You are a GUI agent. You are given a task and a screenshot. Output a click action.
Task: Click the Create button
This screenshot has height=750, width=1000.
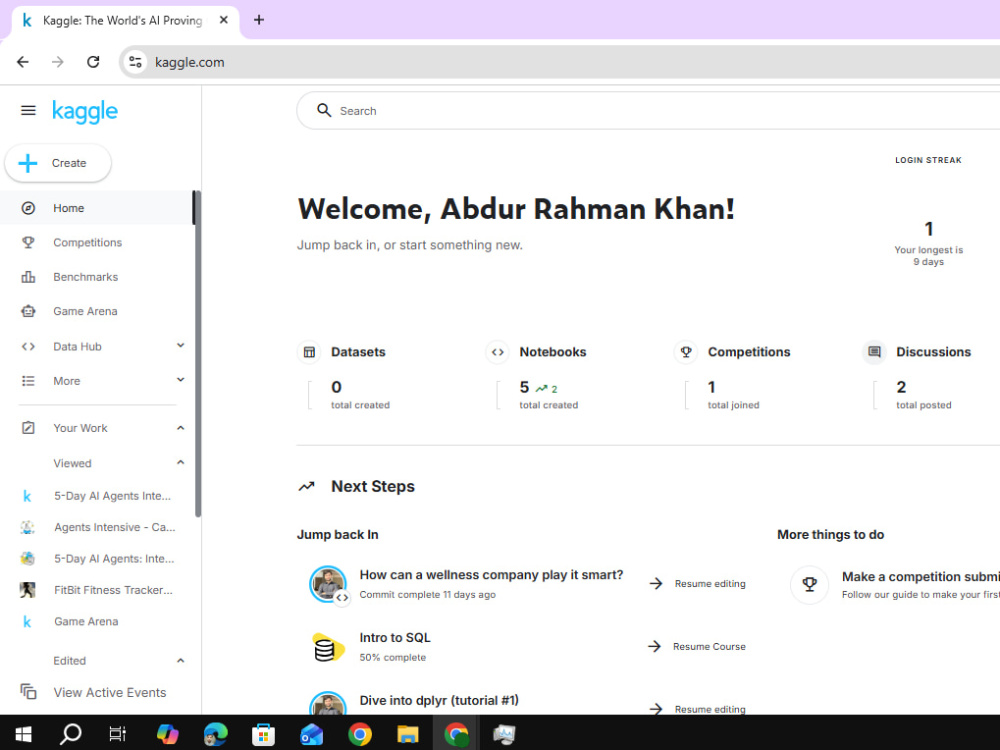point(58,163)
